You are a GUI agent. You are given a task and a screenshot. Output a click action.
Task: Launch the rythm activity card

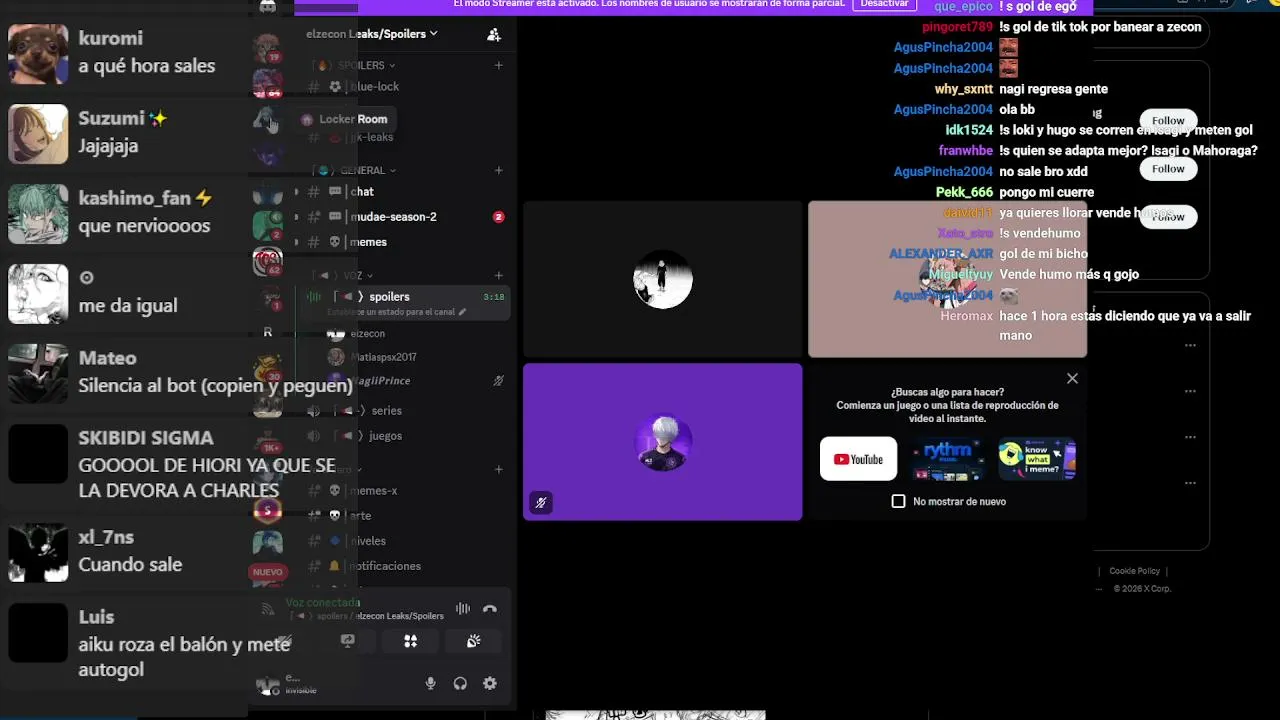[x=948, y=459]
